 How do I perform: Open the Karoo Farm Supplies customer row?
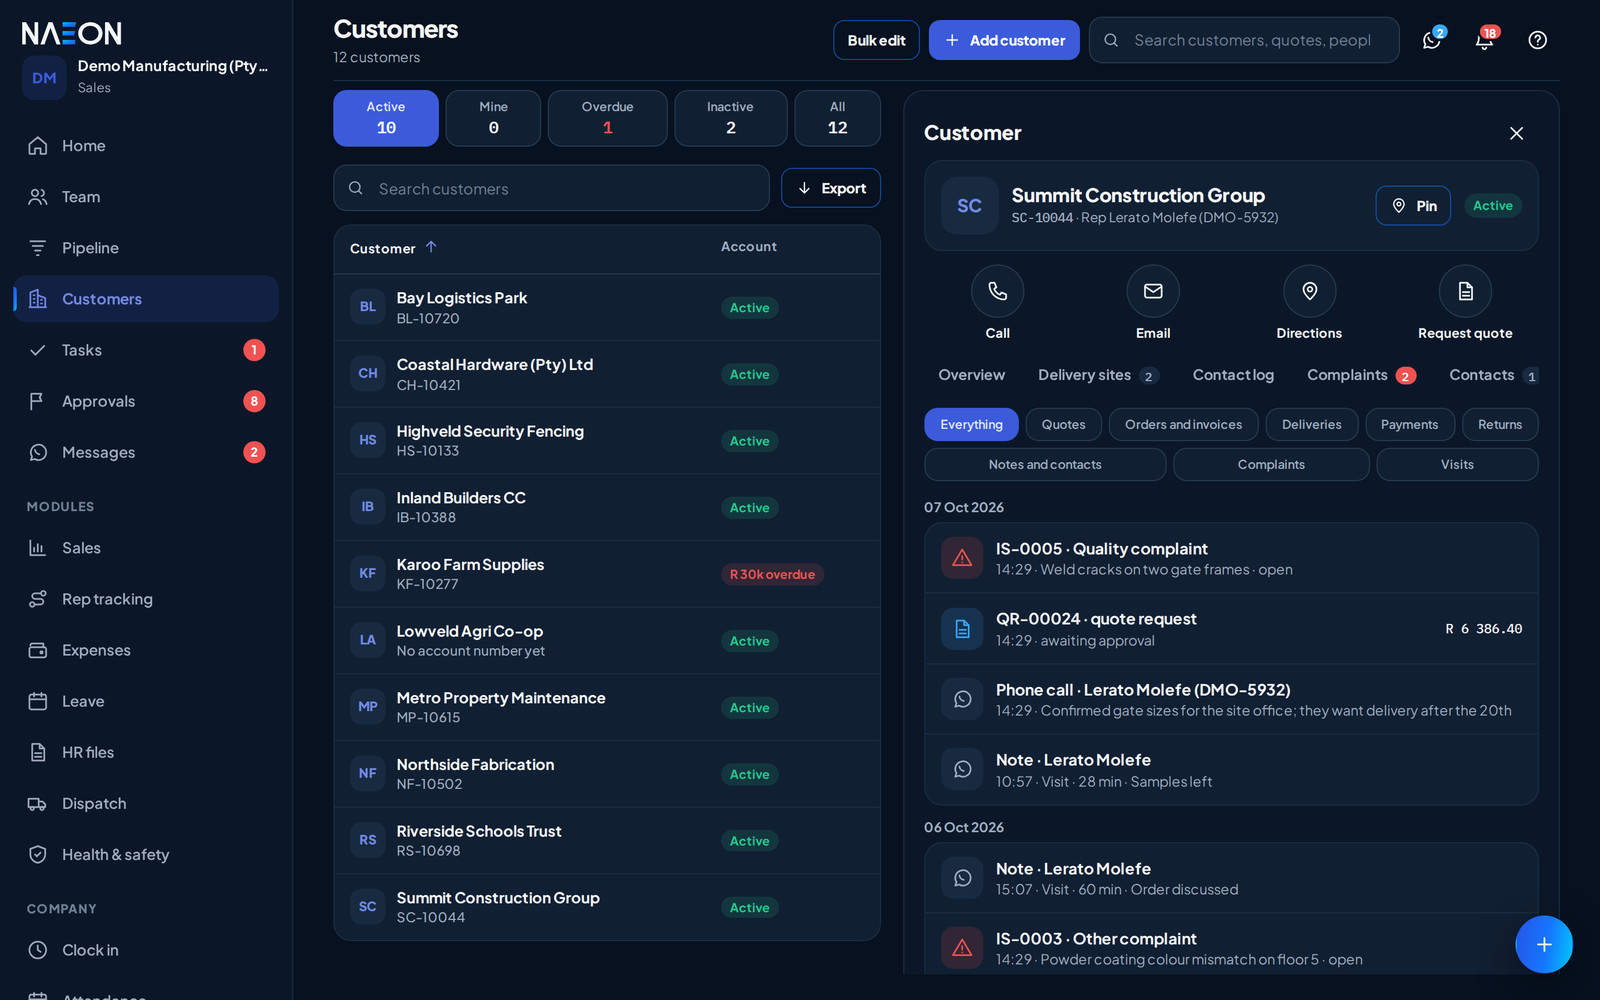(x=607, y=574)
